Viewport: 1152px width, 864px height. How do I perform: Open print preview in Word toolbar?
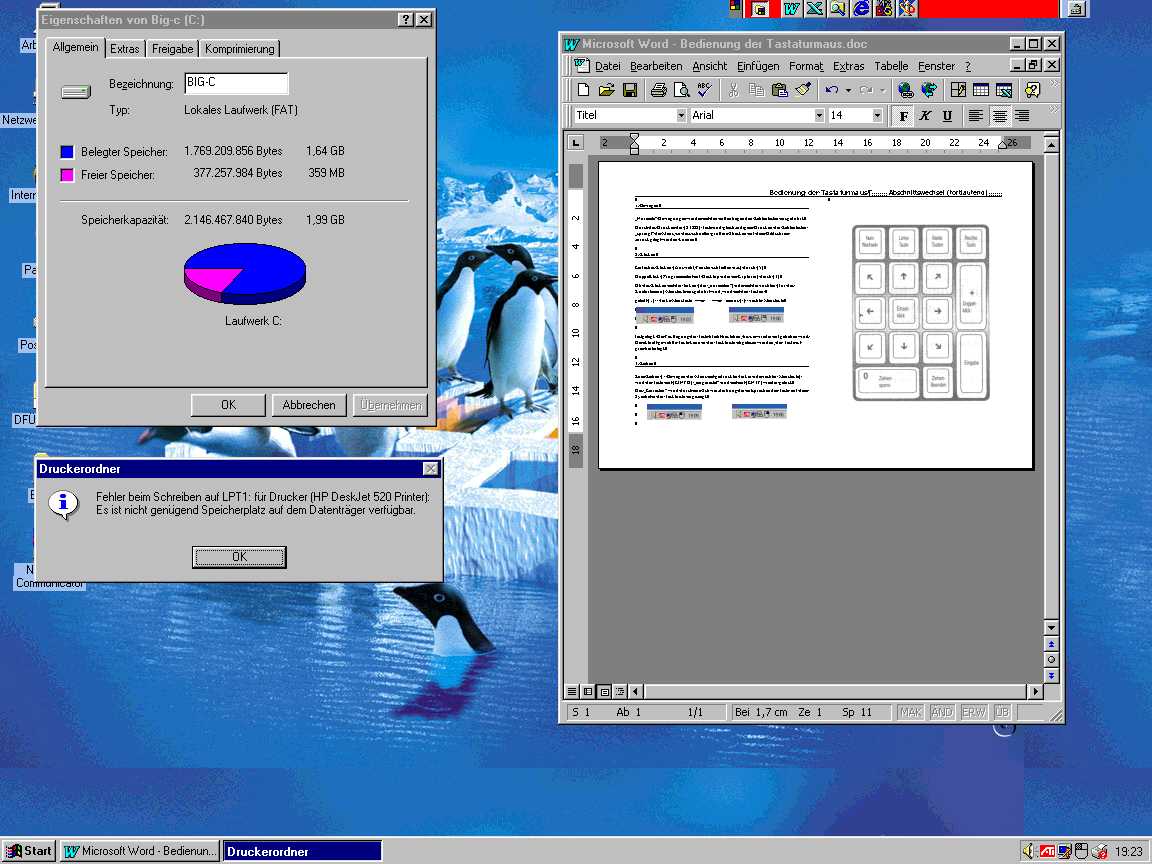click(681, 90)
